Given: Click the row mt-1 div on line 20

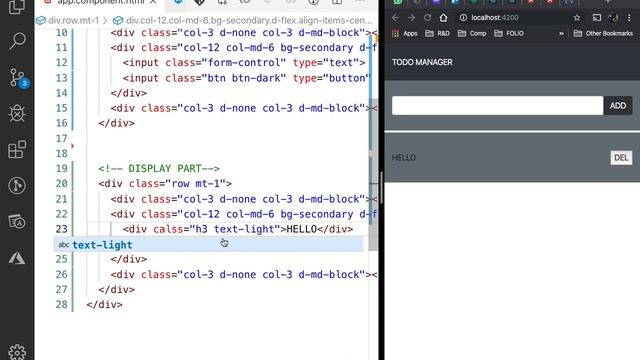Looking at the screenshot, I should point(165,184).
